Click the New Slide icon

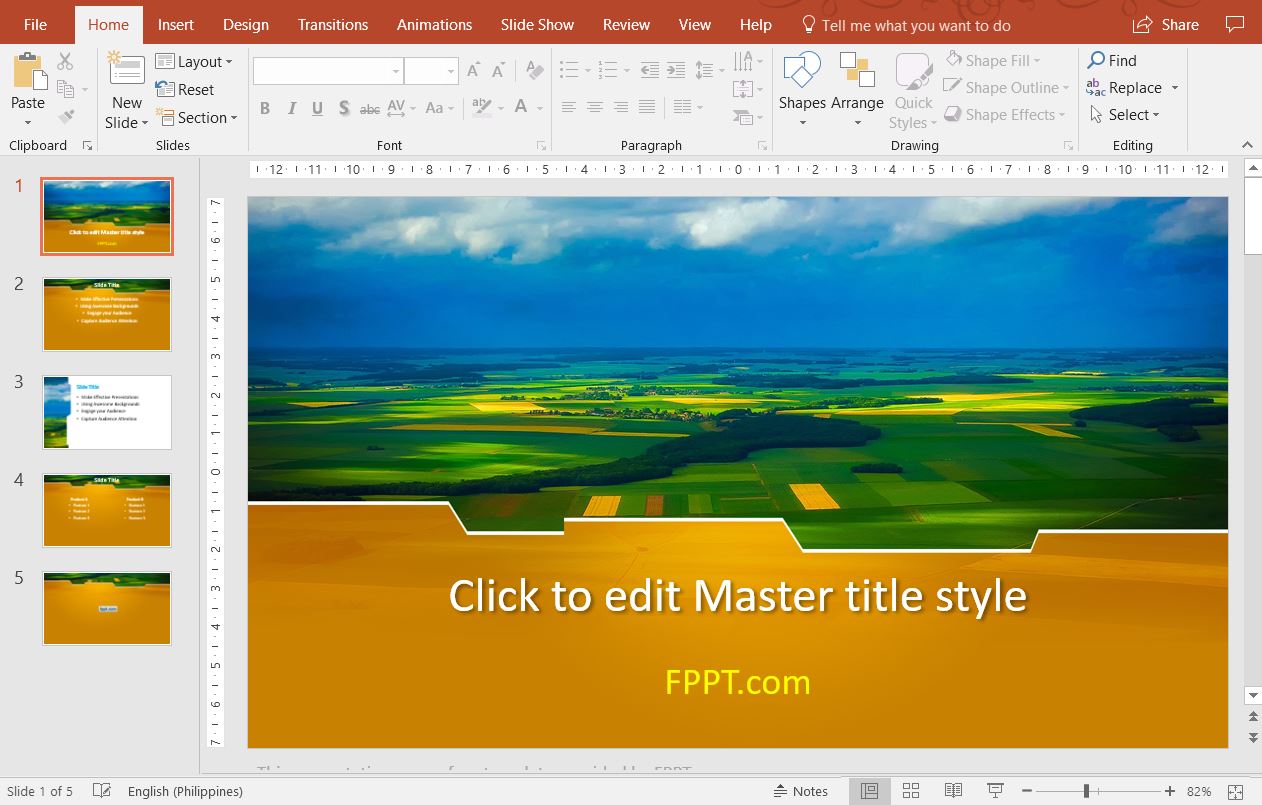coord(127,70)
